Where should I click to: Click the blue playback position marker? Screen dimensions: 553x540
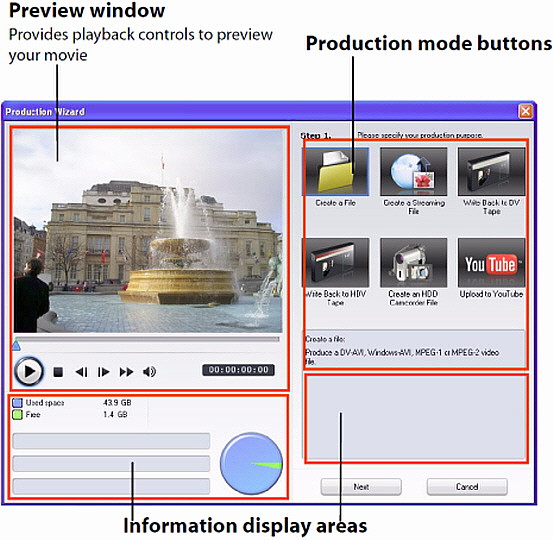(16, 345)
